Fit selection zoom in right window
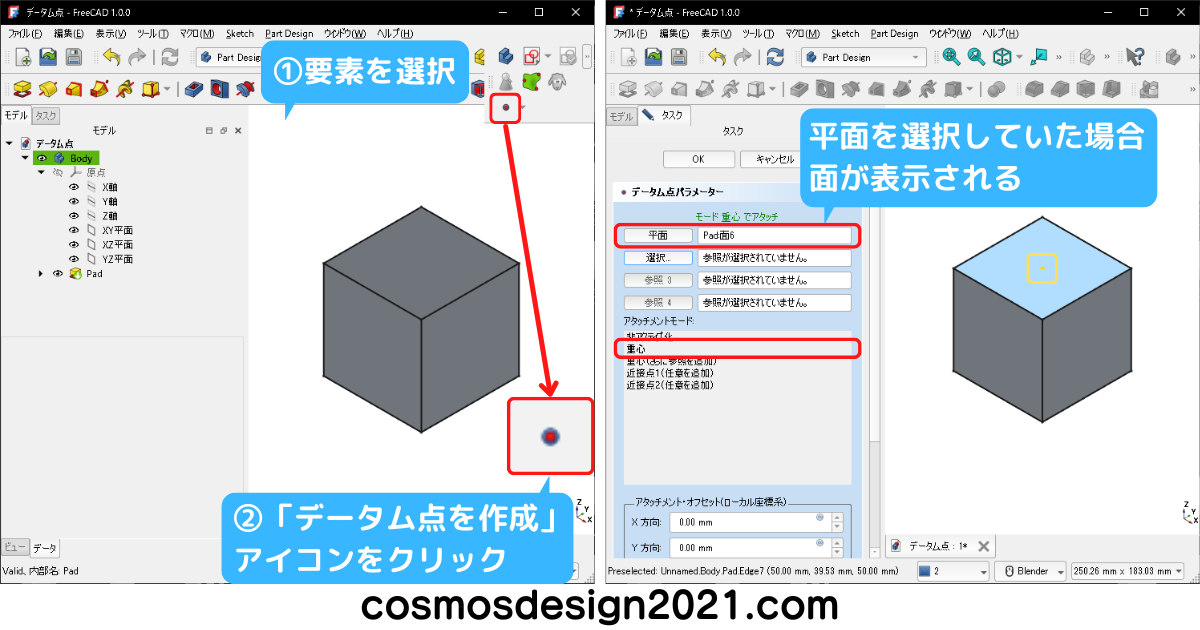The height and width of the screenshot is (630, 1200). pos(975,57)
